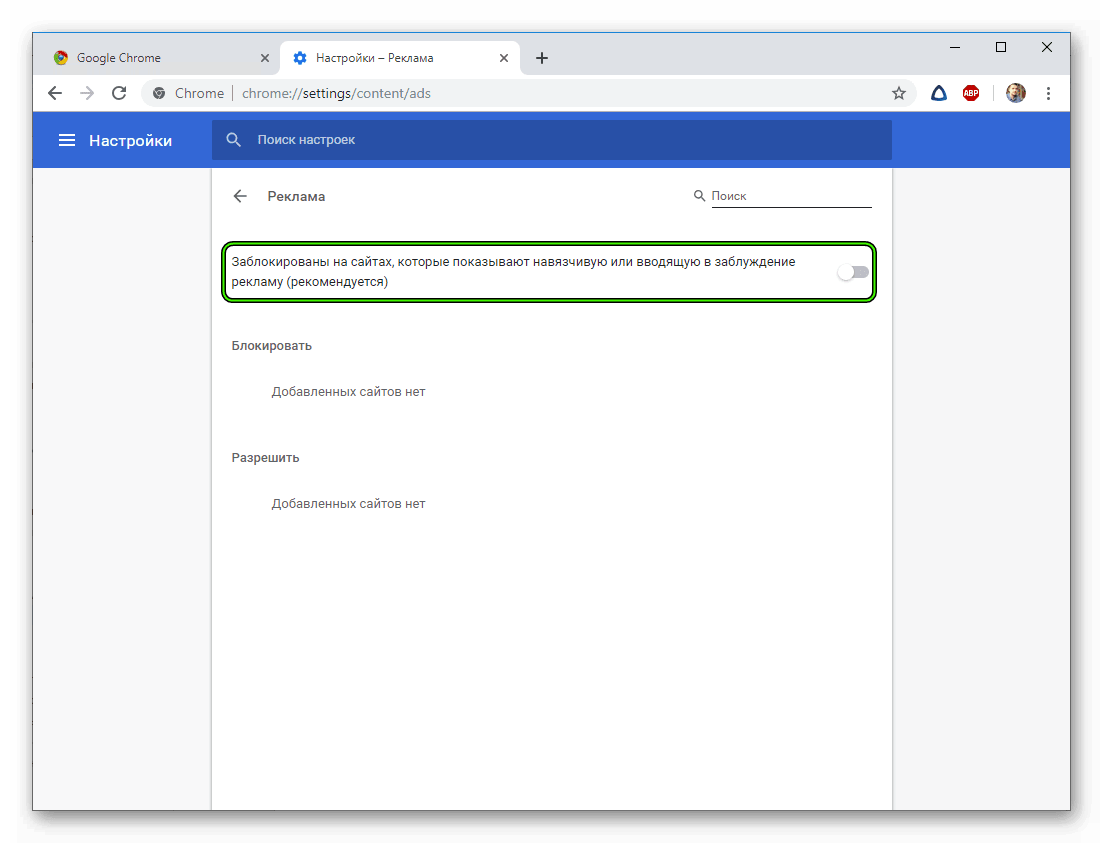Maximize the Chrome window

pyautogui.click(x=1001, y=47)
